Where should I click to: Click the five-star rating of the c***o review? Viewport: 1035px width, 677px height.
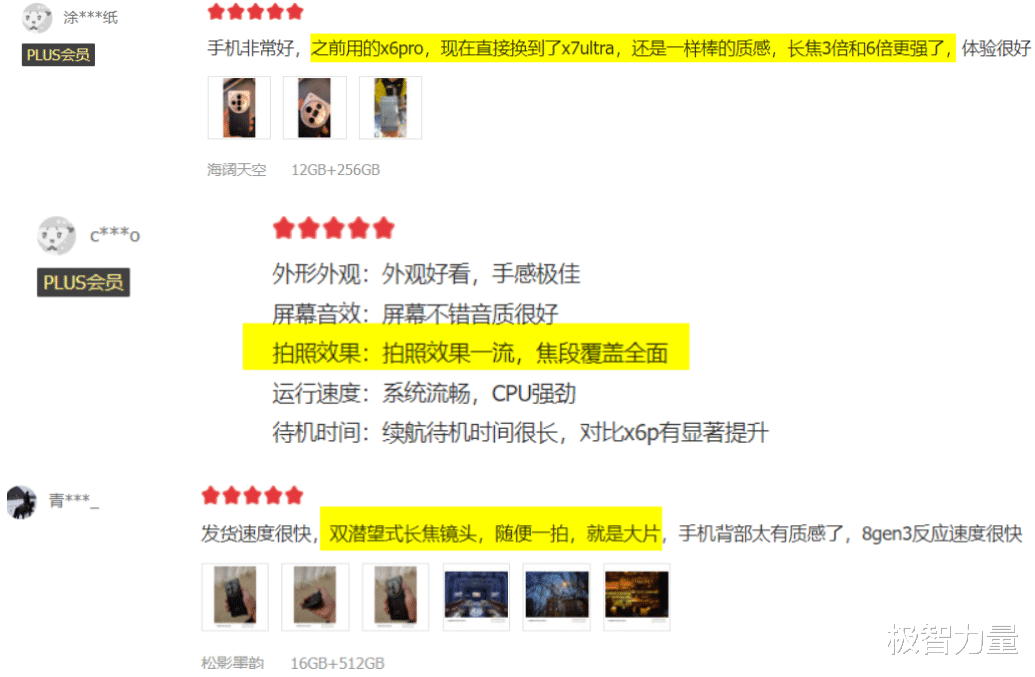tap(333, 228)
